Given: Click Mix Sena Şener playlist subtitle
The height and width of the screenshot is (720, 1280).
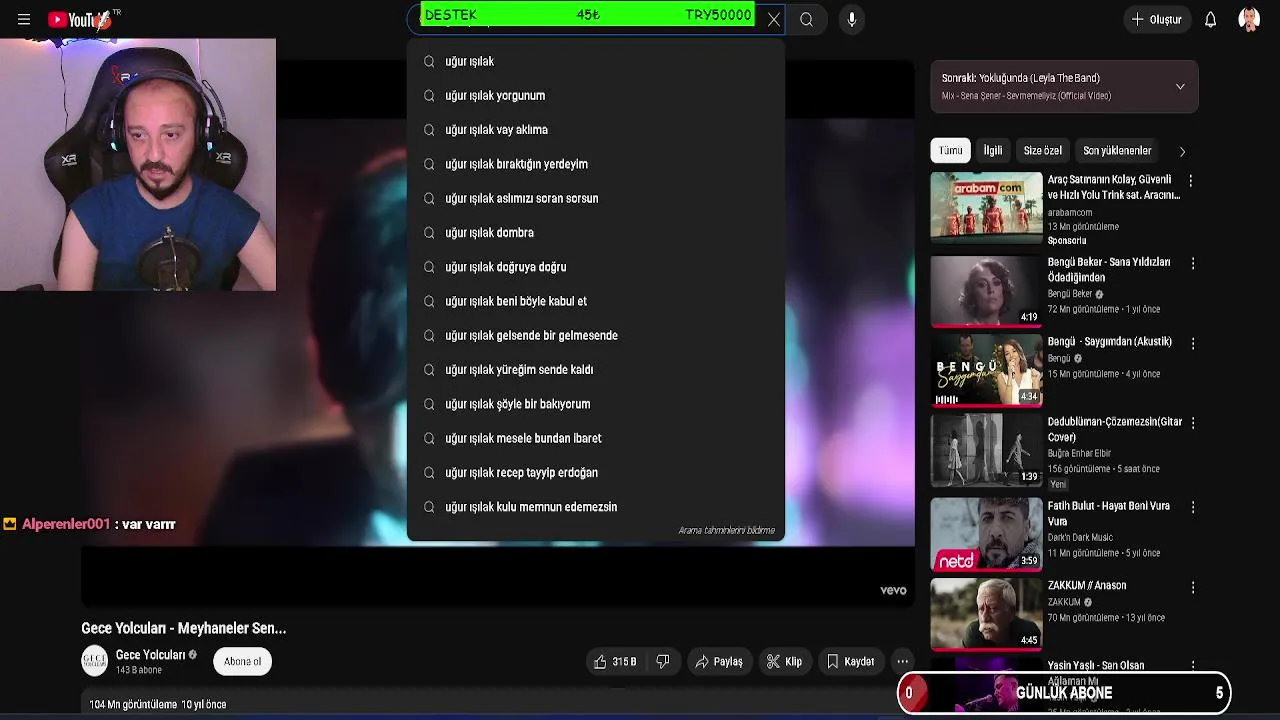Looking at the screenshot, I should 1026,96.
